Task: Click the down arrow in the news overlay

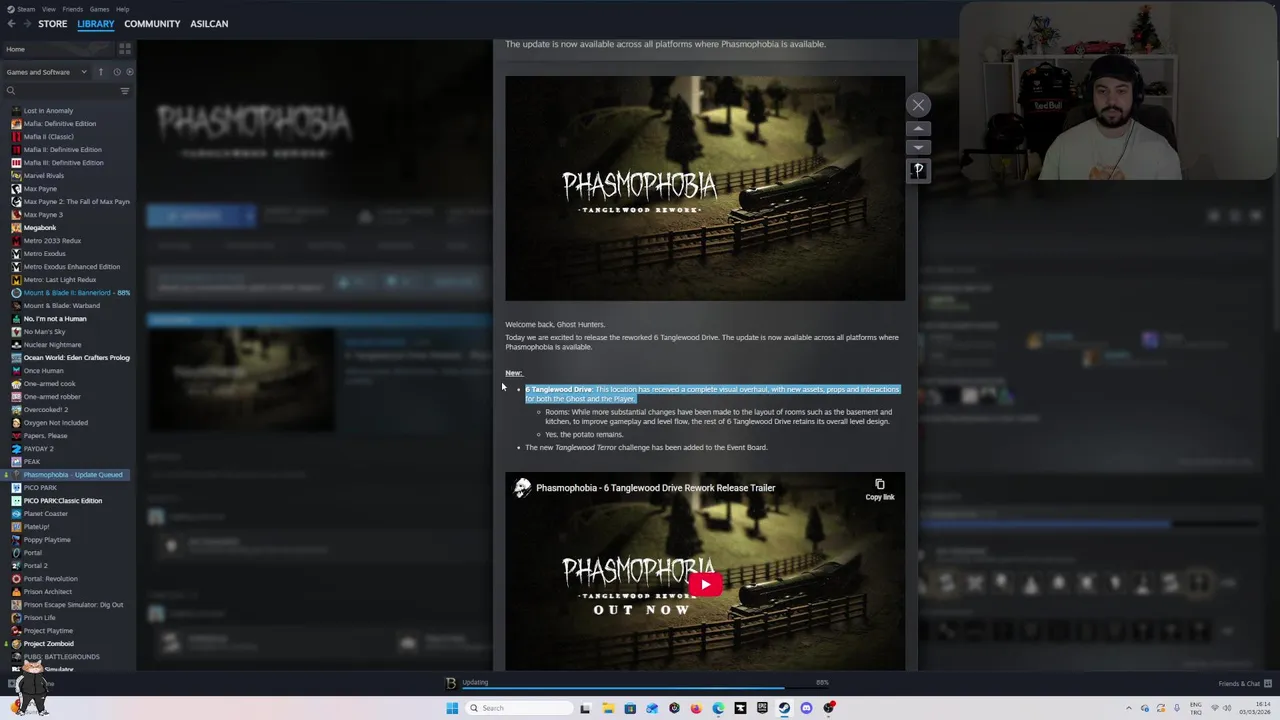Action: coord(918,148)
